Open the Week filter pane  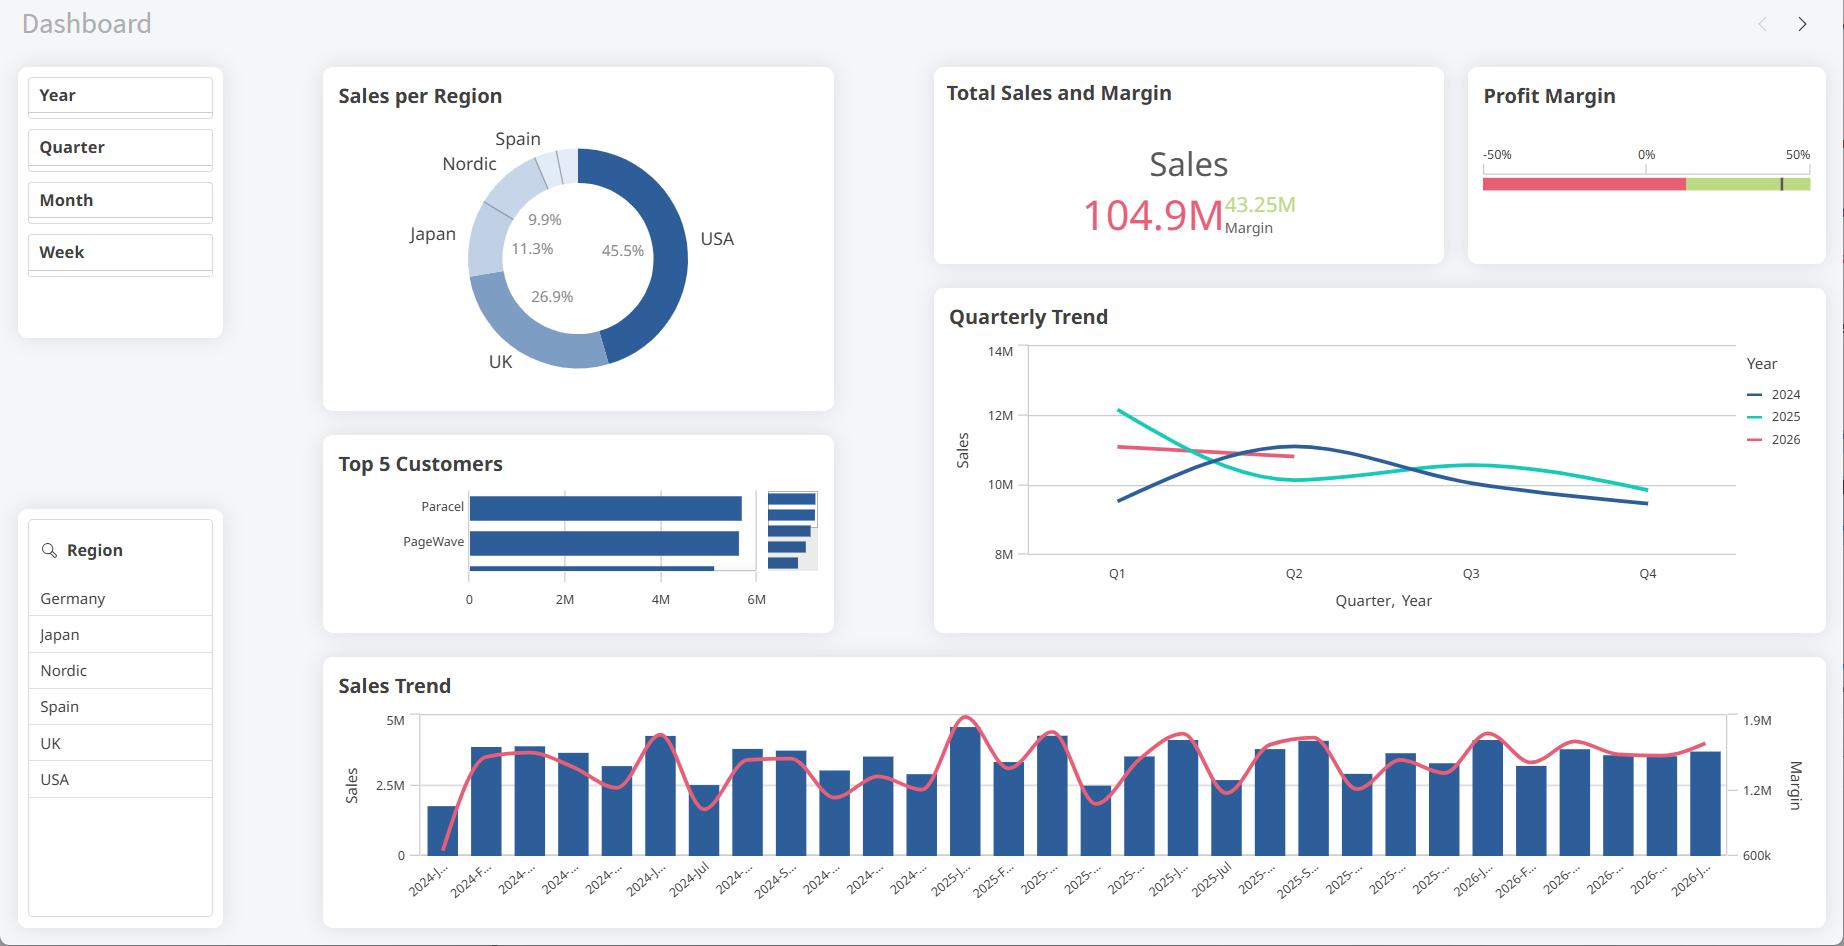point(120,253)
